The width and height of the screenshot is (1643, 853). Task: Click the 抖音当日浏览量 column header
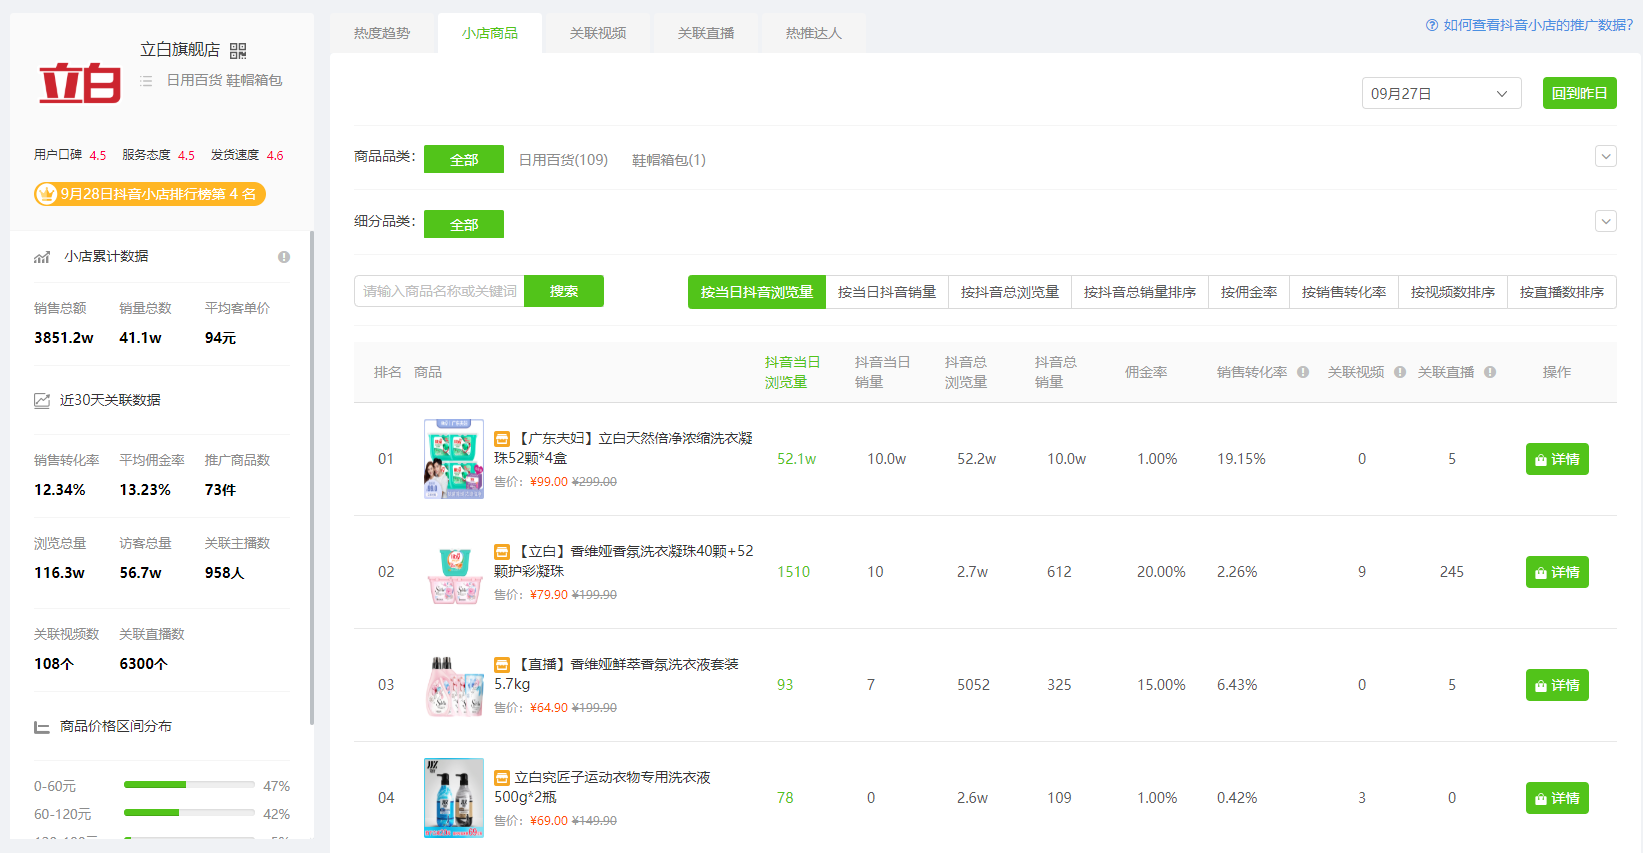[x=792, y=372]
